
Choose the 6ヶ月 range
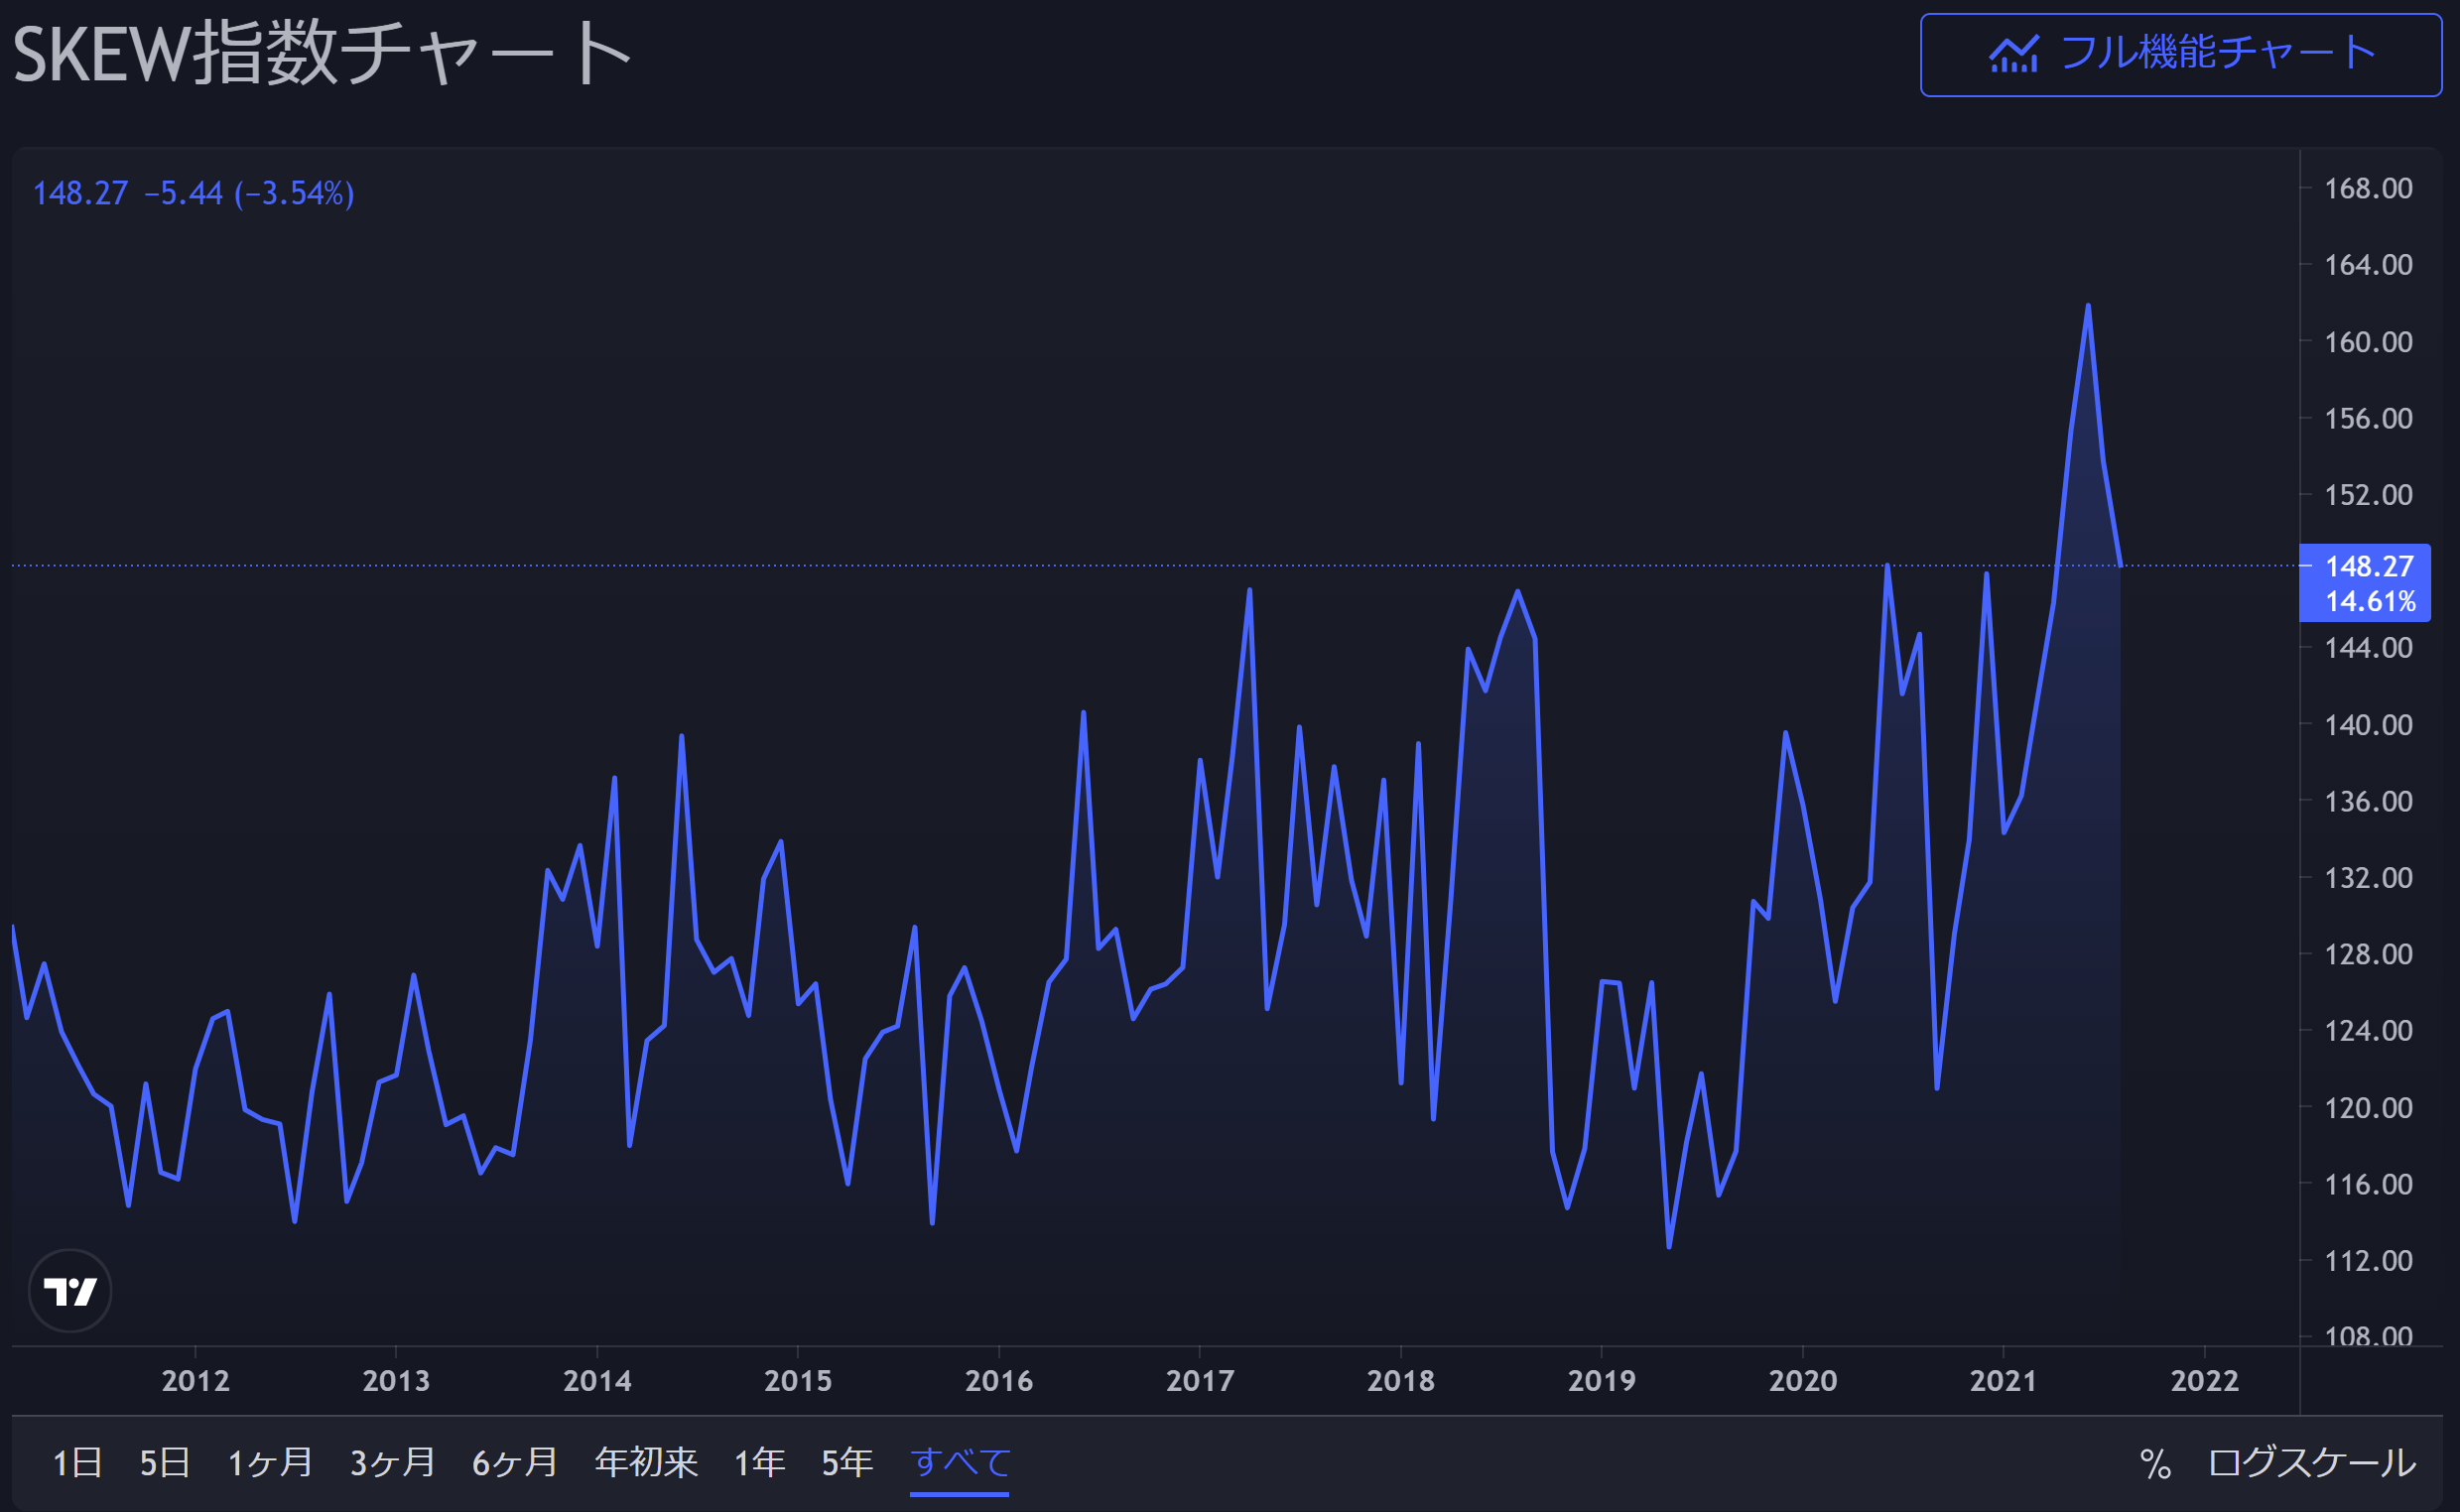(x=515, y=1463)
